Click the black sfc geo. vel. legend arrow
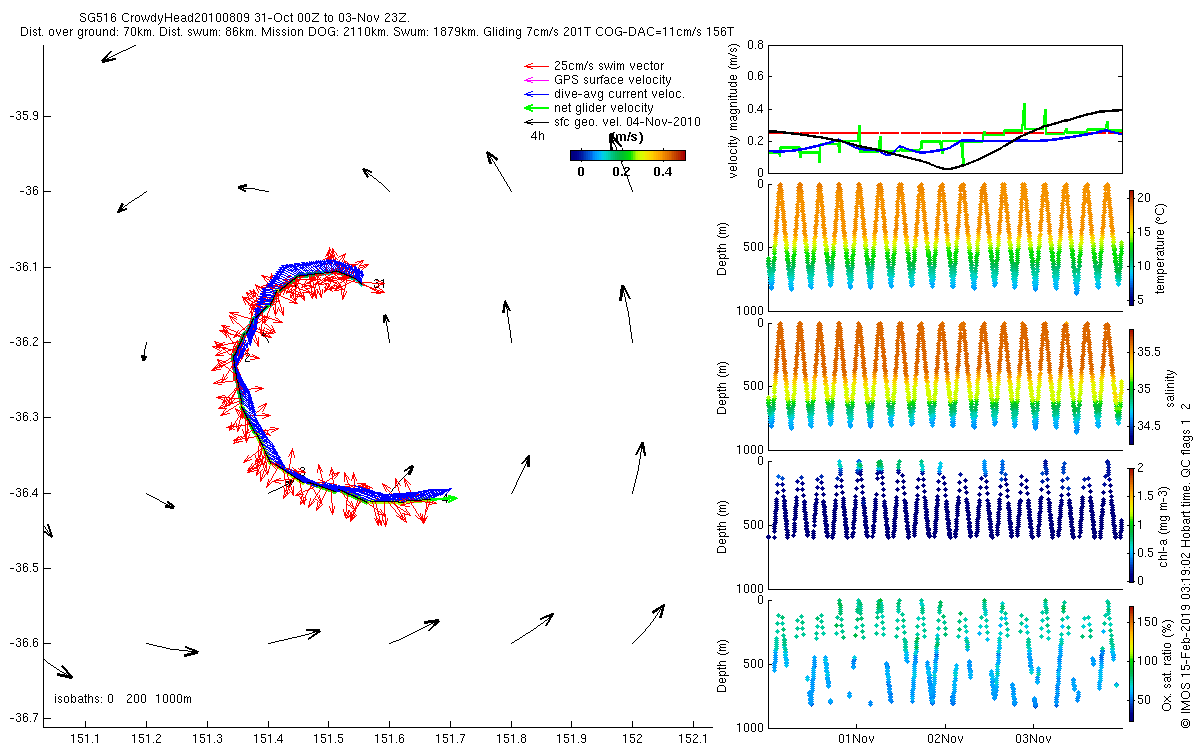1200x750 pixels. pyautogui.click(x=536, y=122)
